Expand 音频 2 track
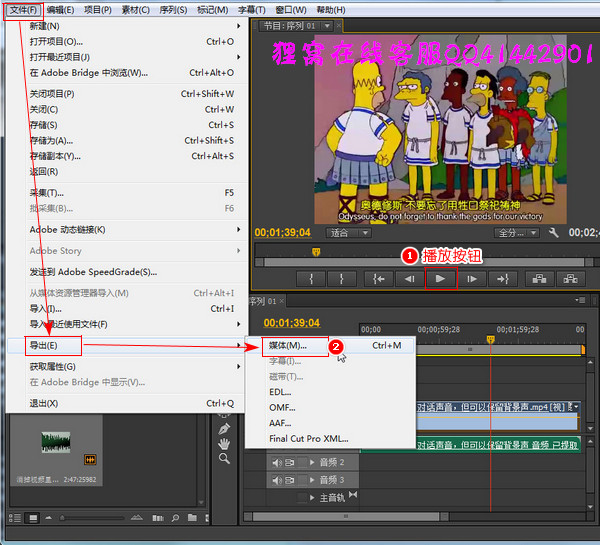The width and height of the screenshot is (600, 545). 312,463
